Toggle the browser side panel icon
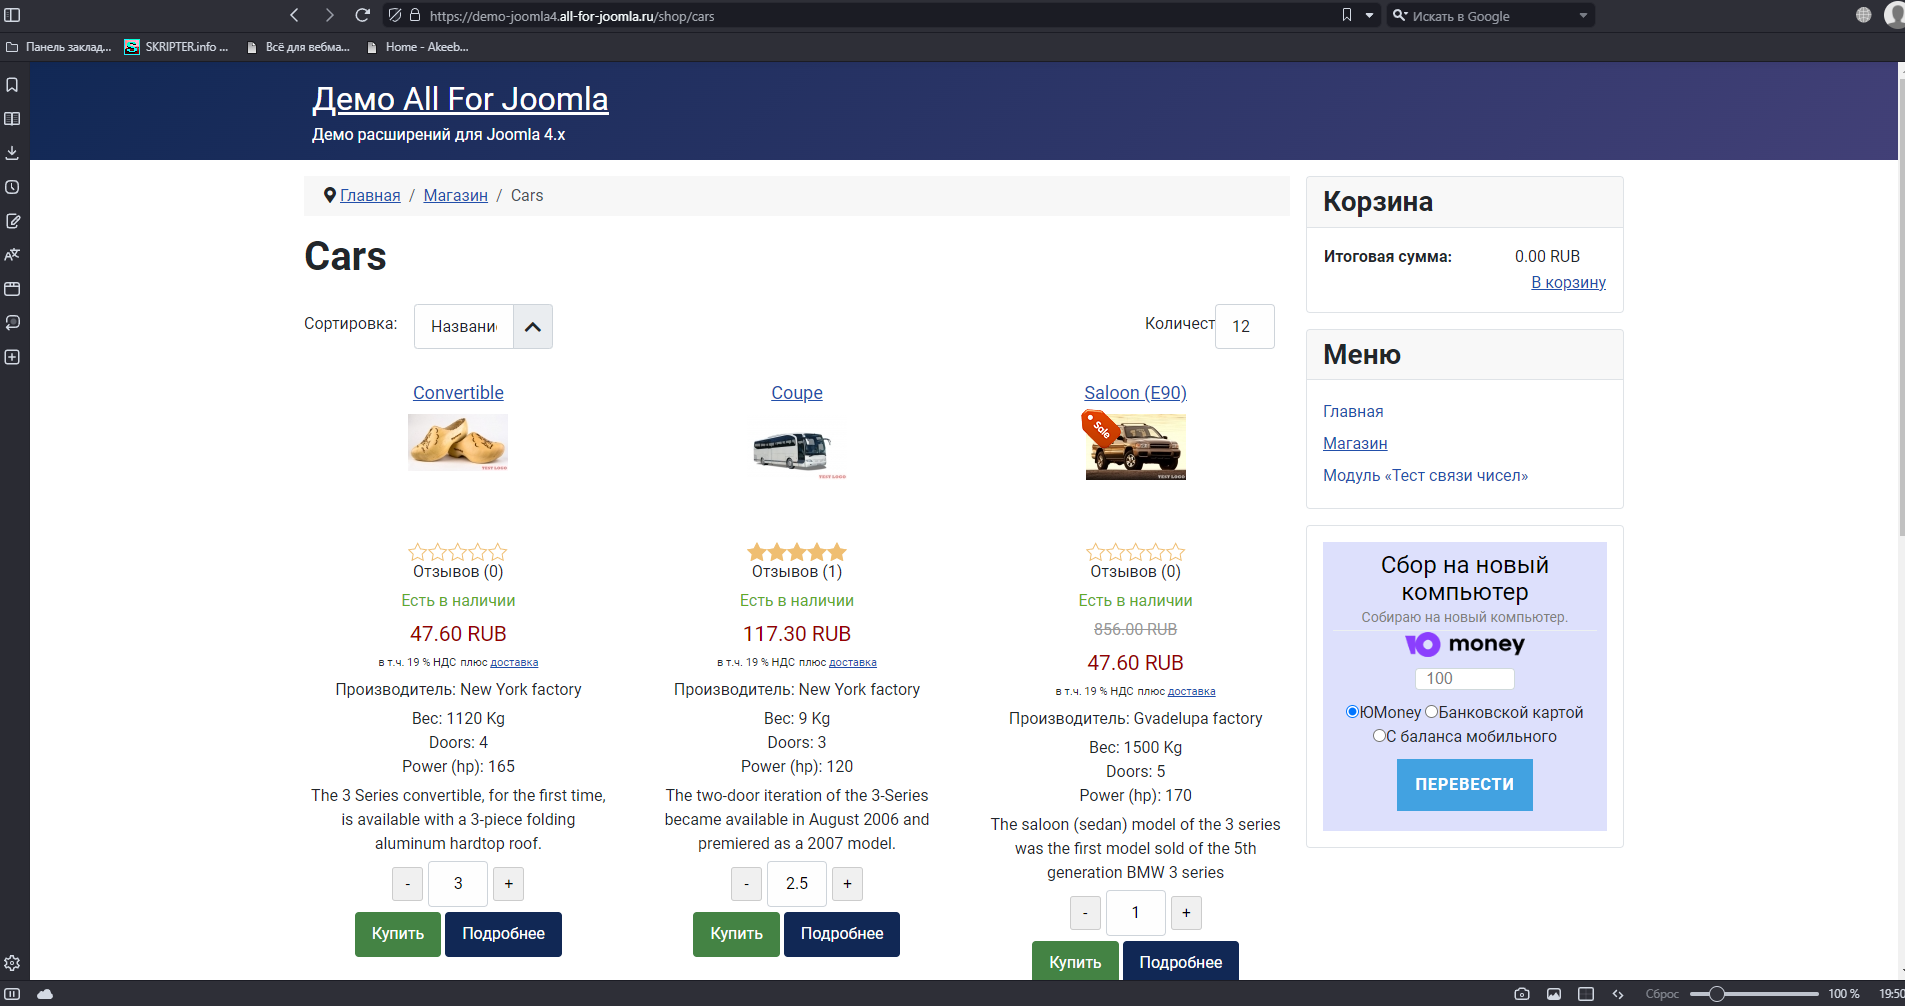This screenshot has width=1905, height=1006. 12,15
